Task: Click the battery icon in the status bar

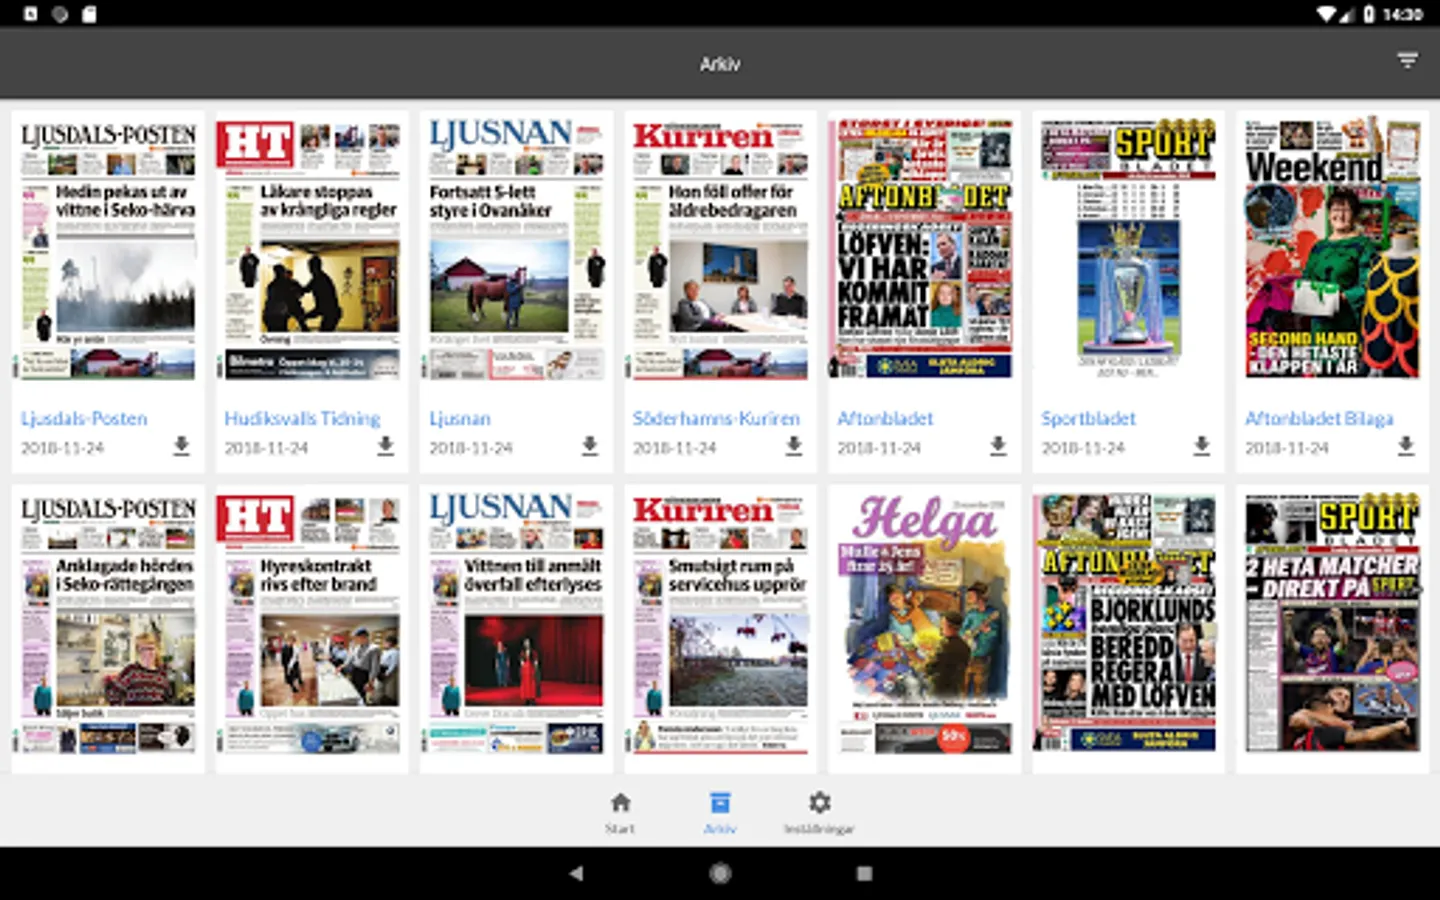Action: point(1369,14)
